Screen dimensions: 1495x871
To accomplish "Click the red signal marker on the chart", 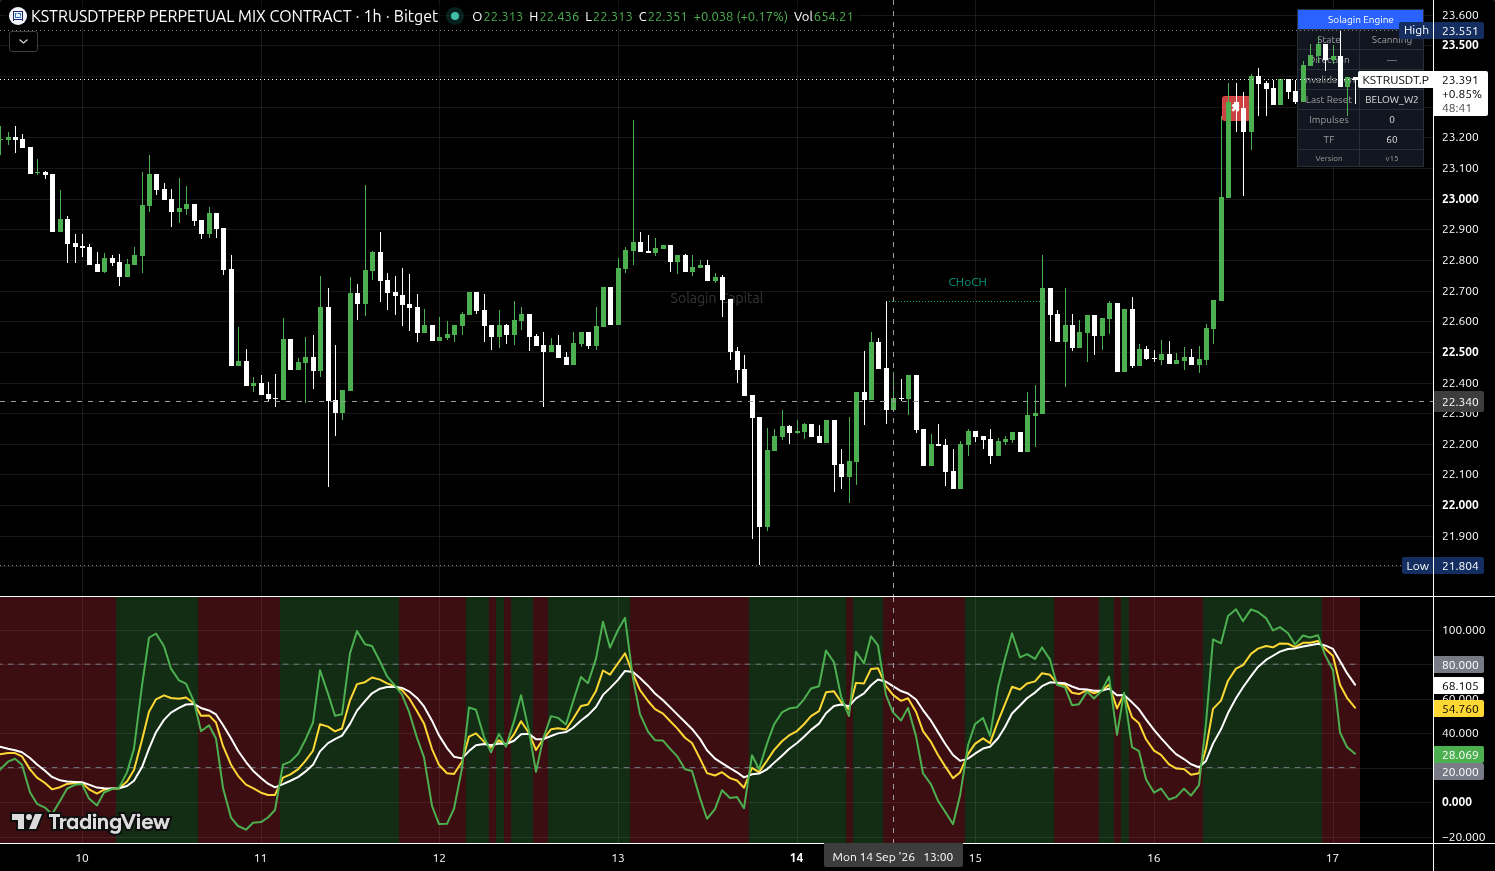I will click(1236, 108).
